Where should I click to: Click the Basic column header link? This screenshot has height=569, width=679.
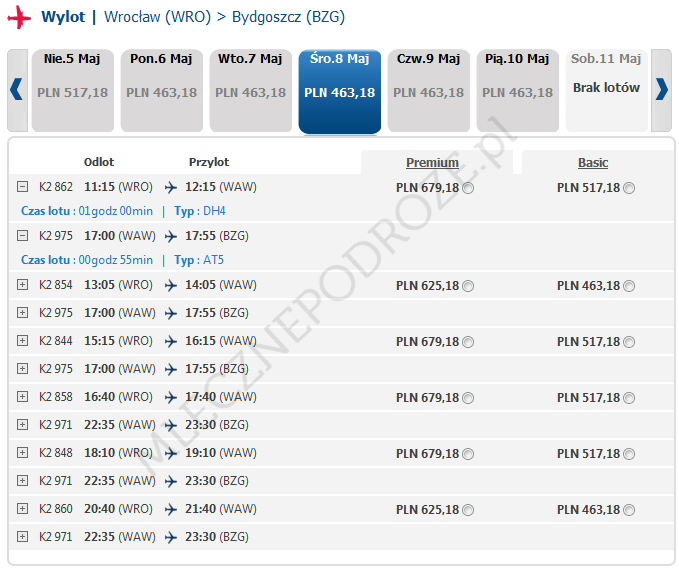click(593, 163)
